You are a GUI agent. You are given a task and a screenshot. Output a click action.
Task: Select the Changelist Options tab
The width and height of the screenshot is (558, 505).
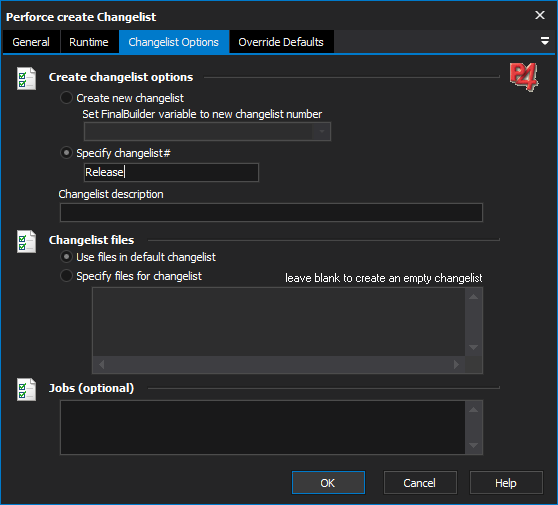[174, 42]
